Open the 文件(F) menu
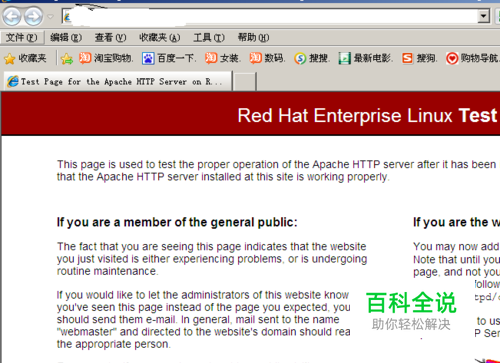This screenshot has width=500, height=363. click(21, 37)
